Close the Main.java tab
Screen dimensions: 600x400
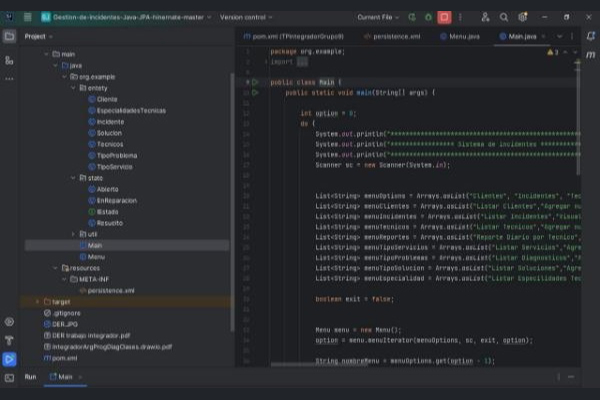coord(543,36)
